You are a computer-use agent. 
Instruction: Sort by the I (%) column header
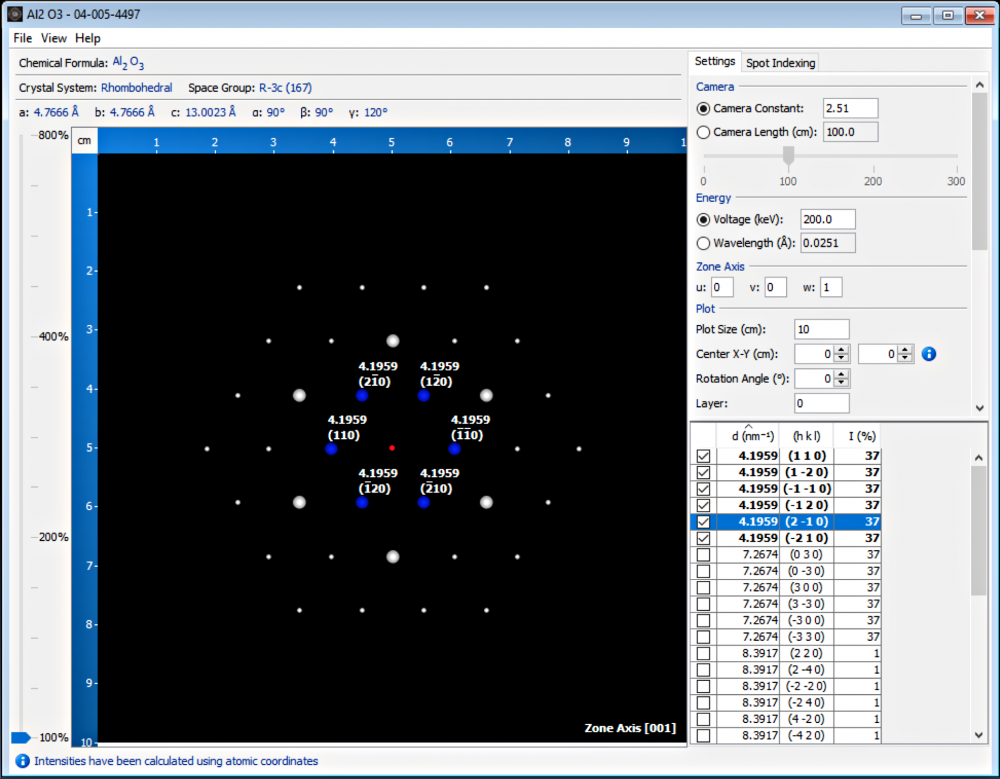tap(858, 436)
